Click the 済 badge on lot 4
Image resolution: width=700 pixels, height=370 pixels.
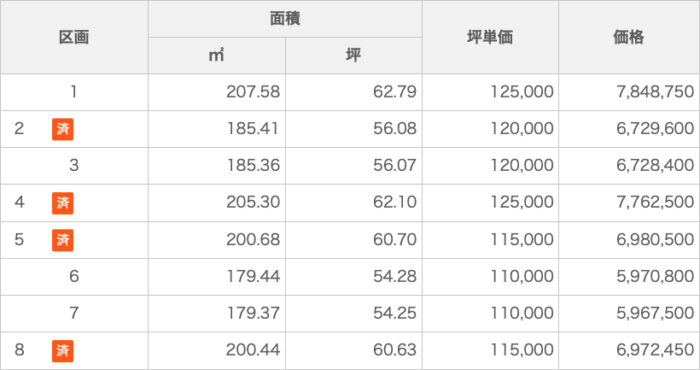pyautogui.click(x=62, y=203)
